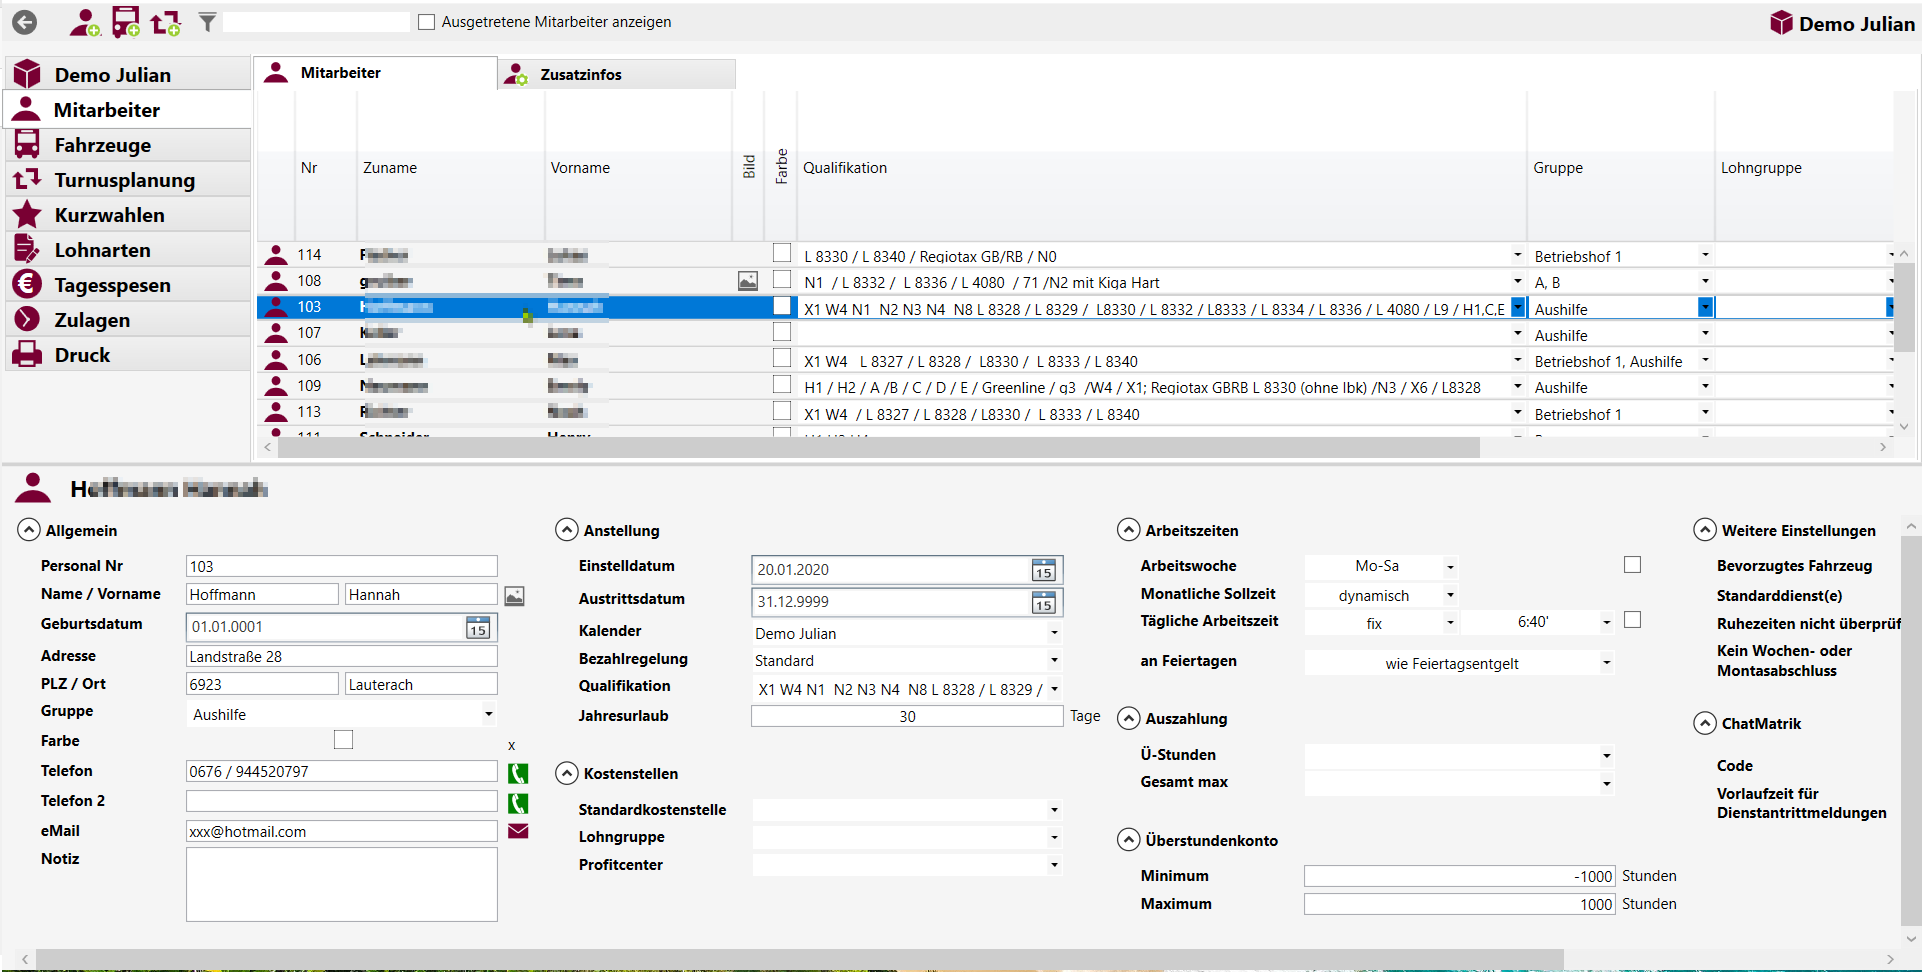Open the Bezahlregelung dropdown

point(1054,661)
